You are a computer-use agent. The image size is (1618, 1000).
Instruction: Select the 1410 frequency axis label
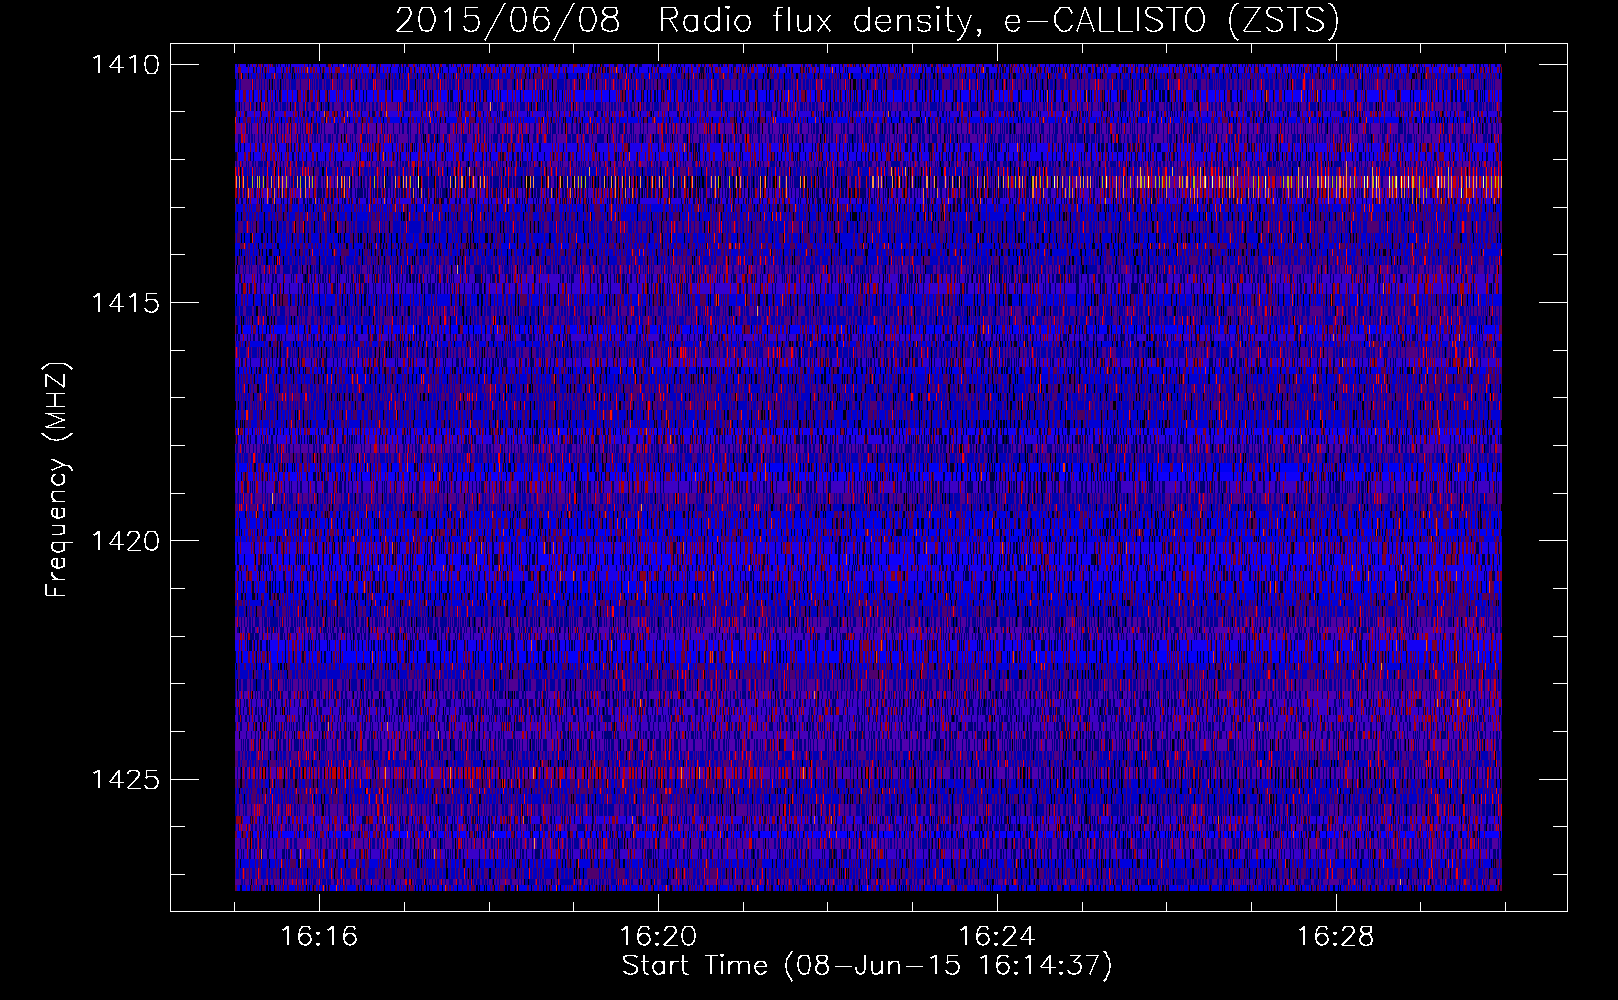point(125,65)
